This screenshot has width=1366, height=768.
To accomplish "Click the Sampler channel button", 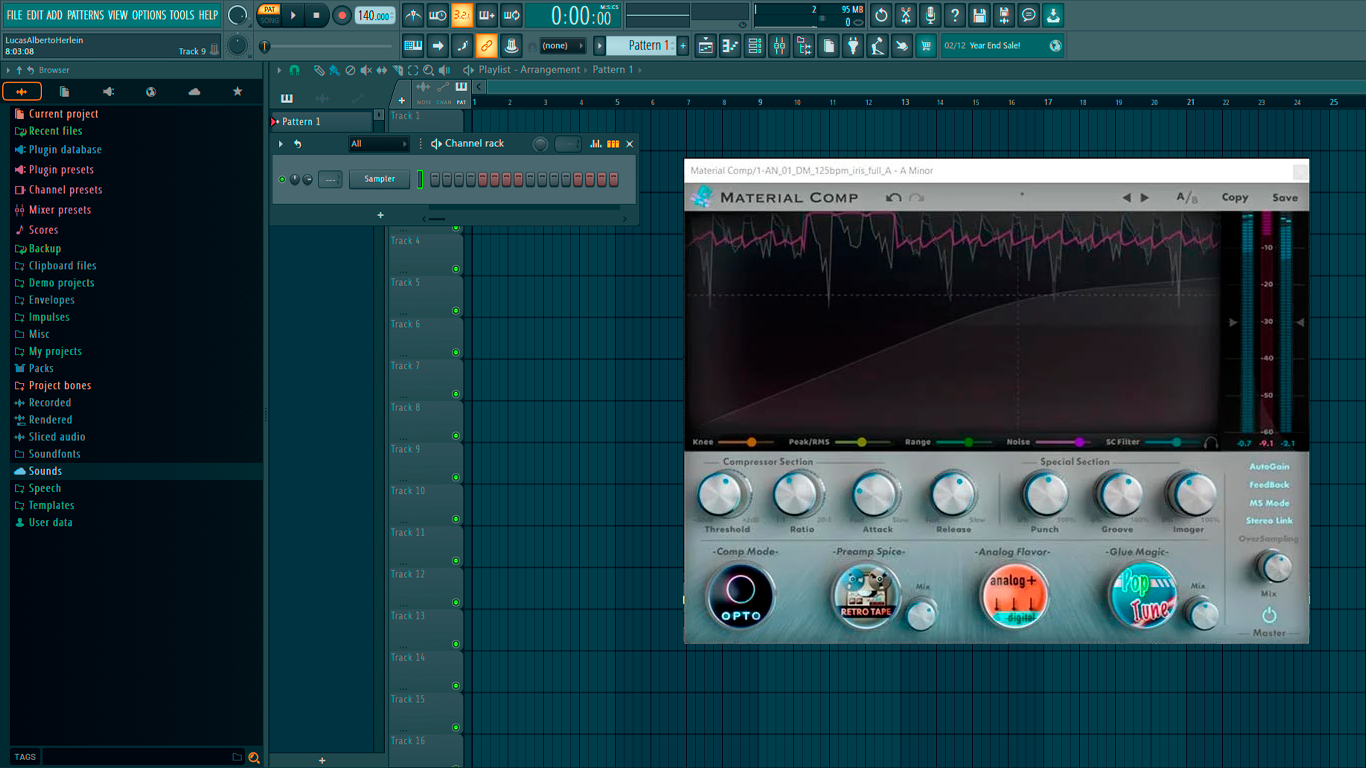I will 379,179.
